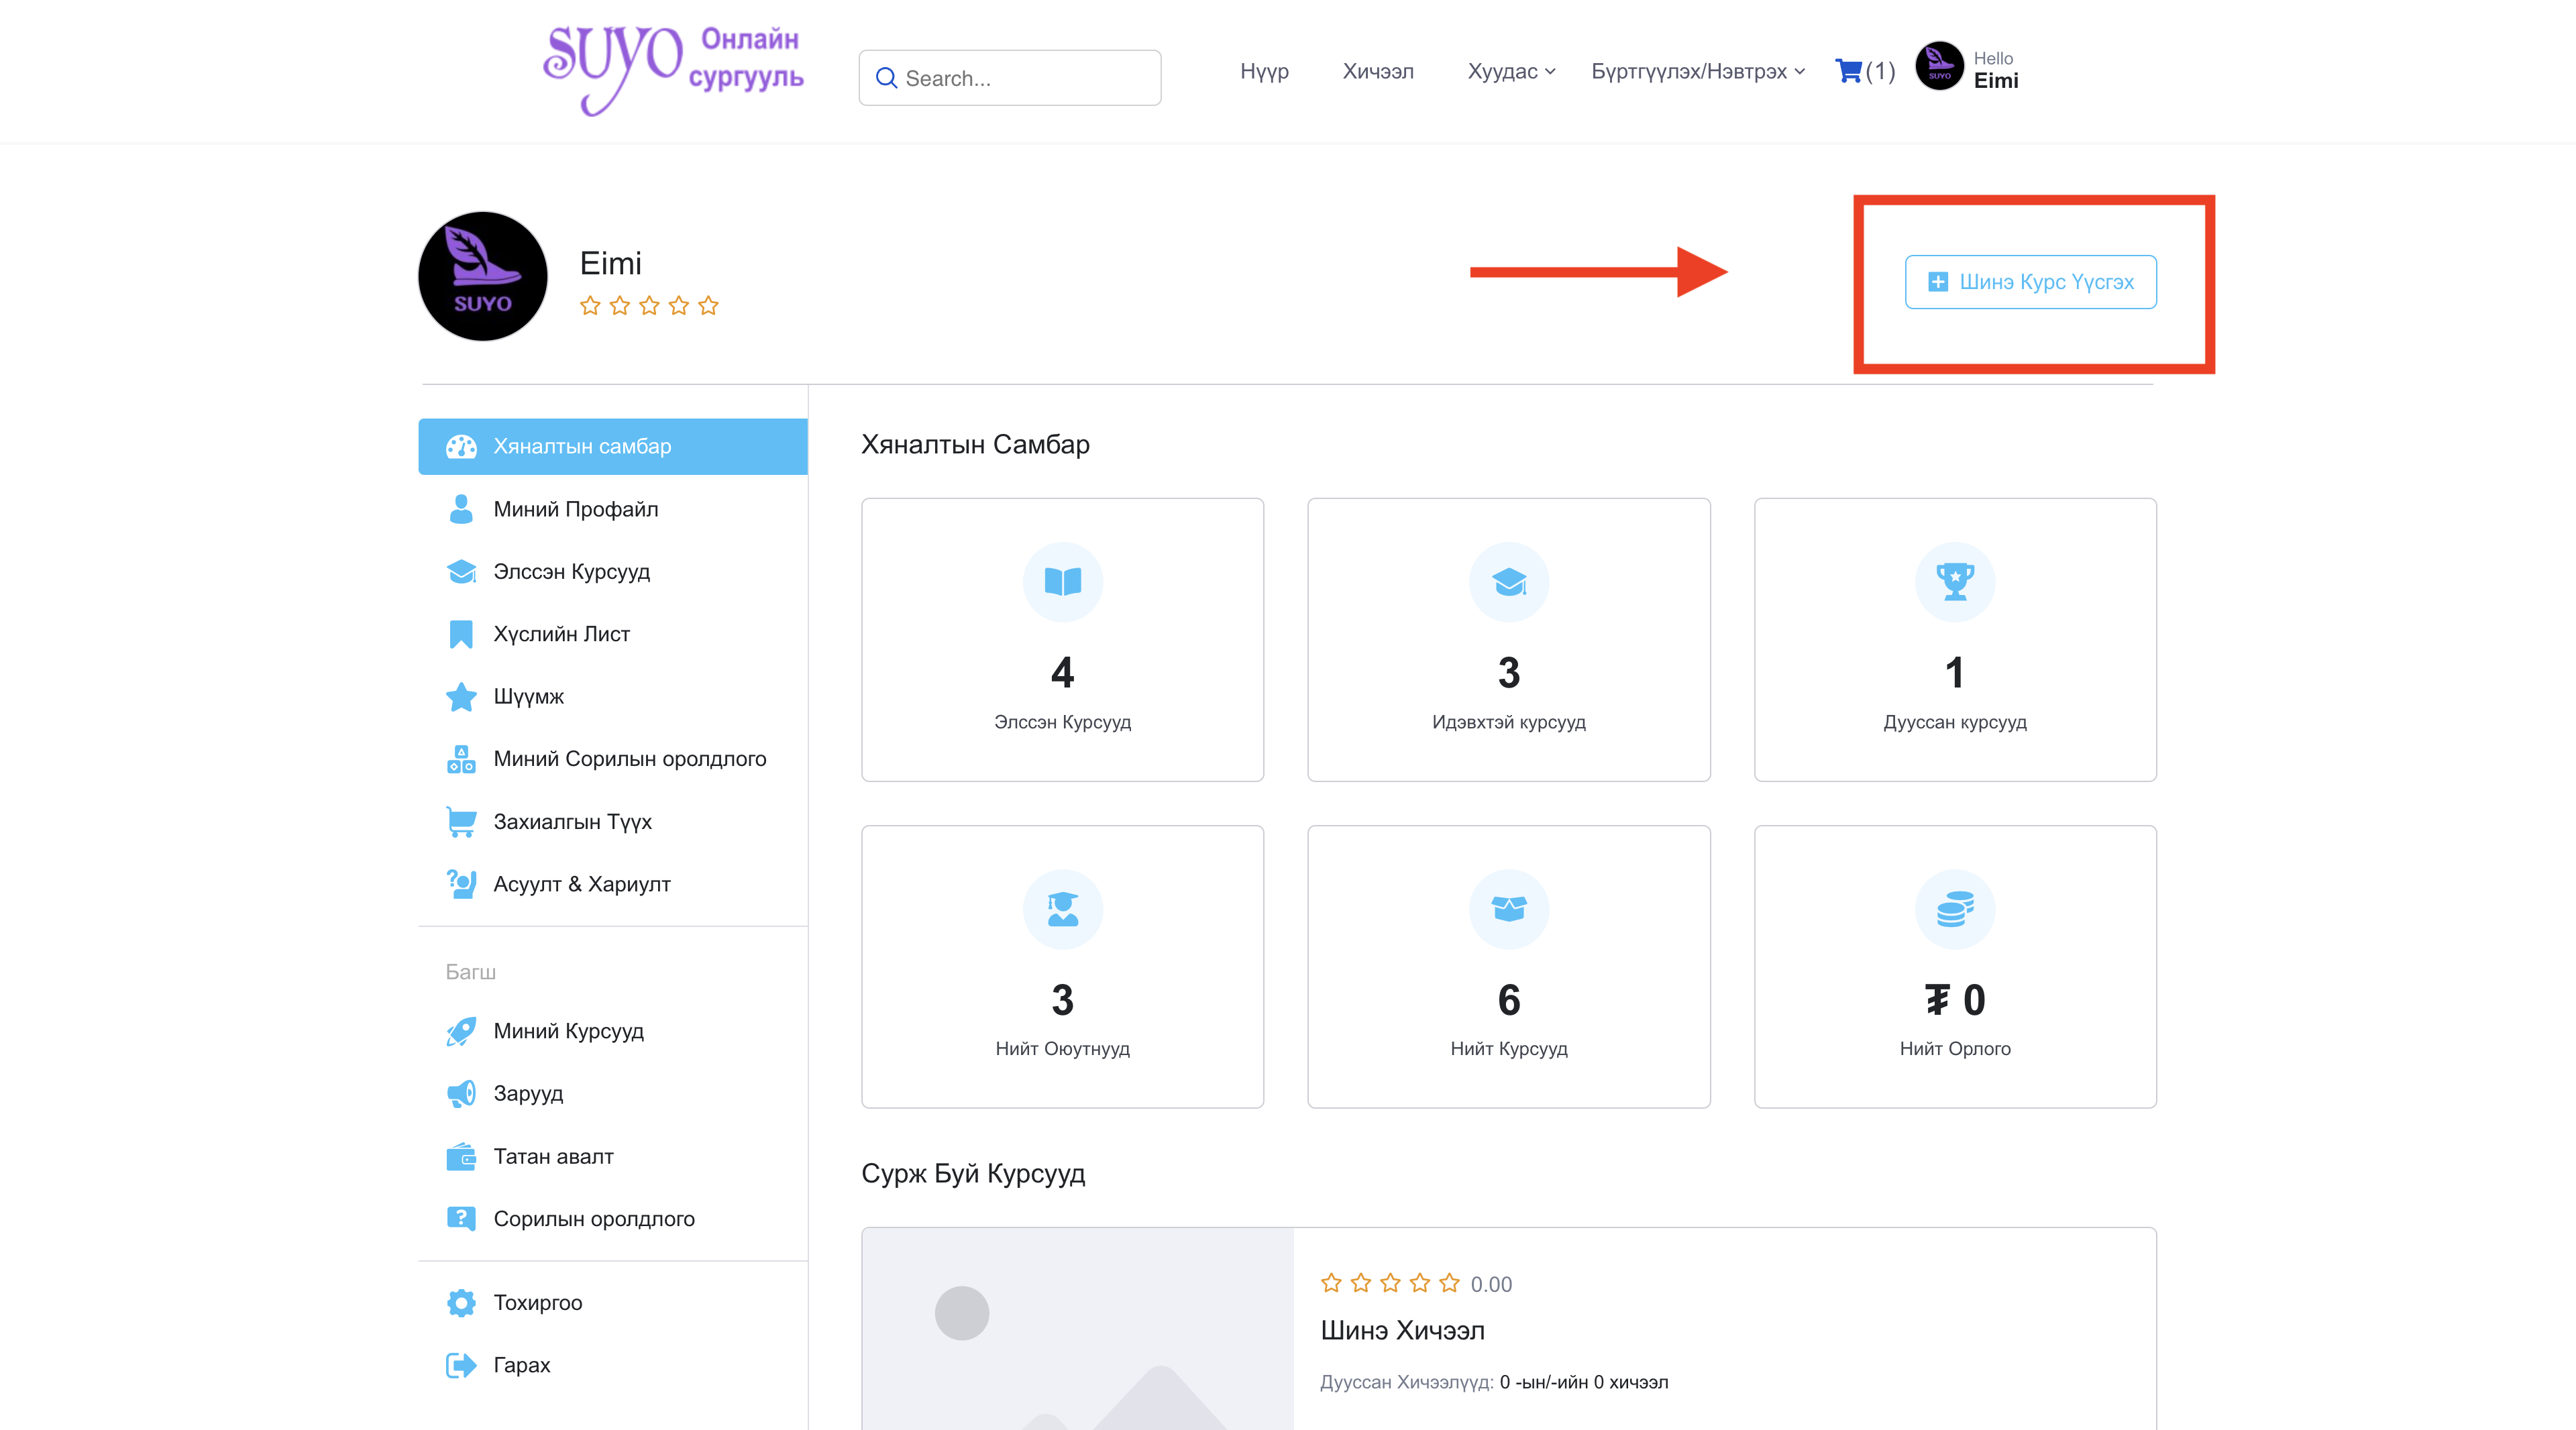This screenshot has width=2576, height=1430.
Task: Click the Гарах logout icon
Action: 461,1365
